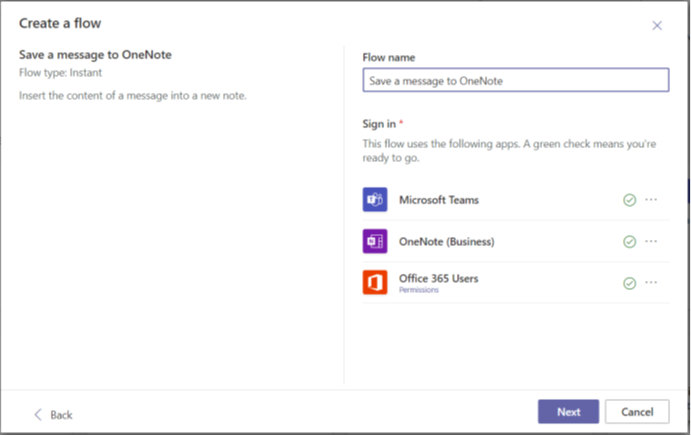
Task: Click the Next button
Action: coord(568,412)
